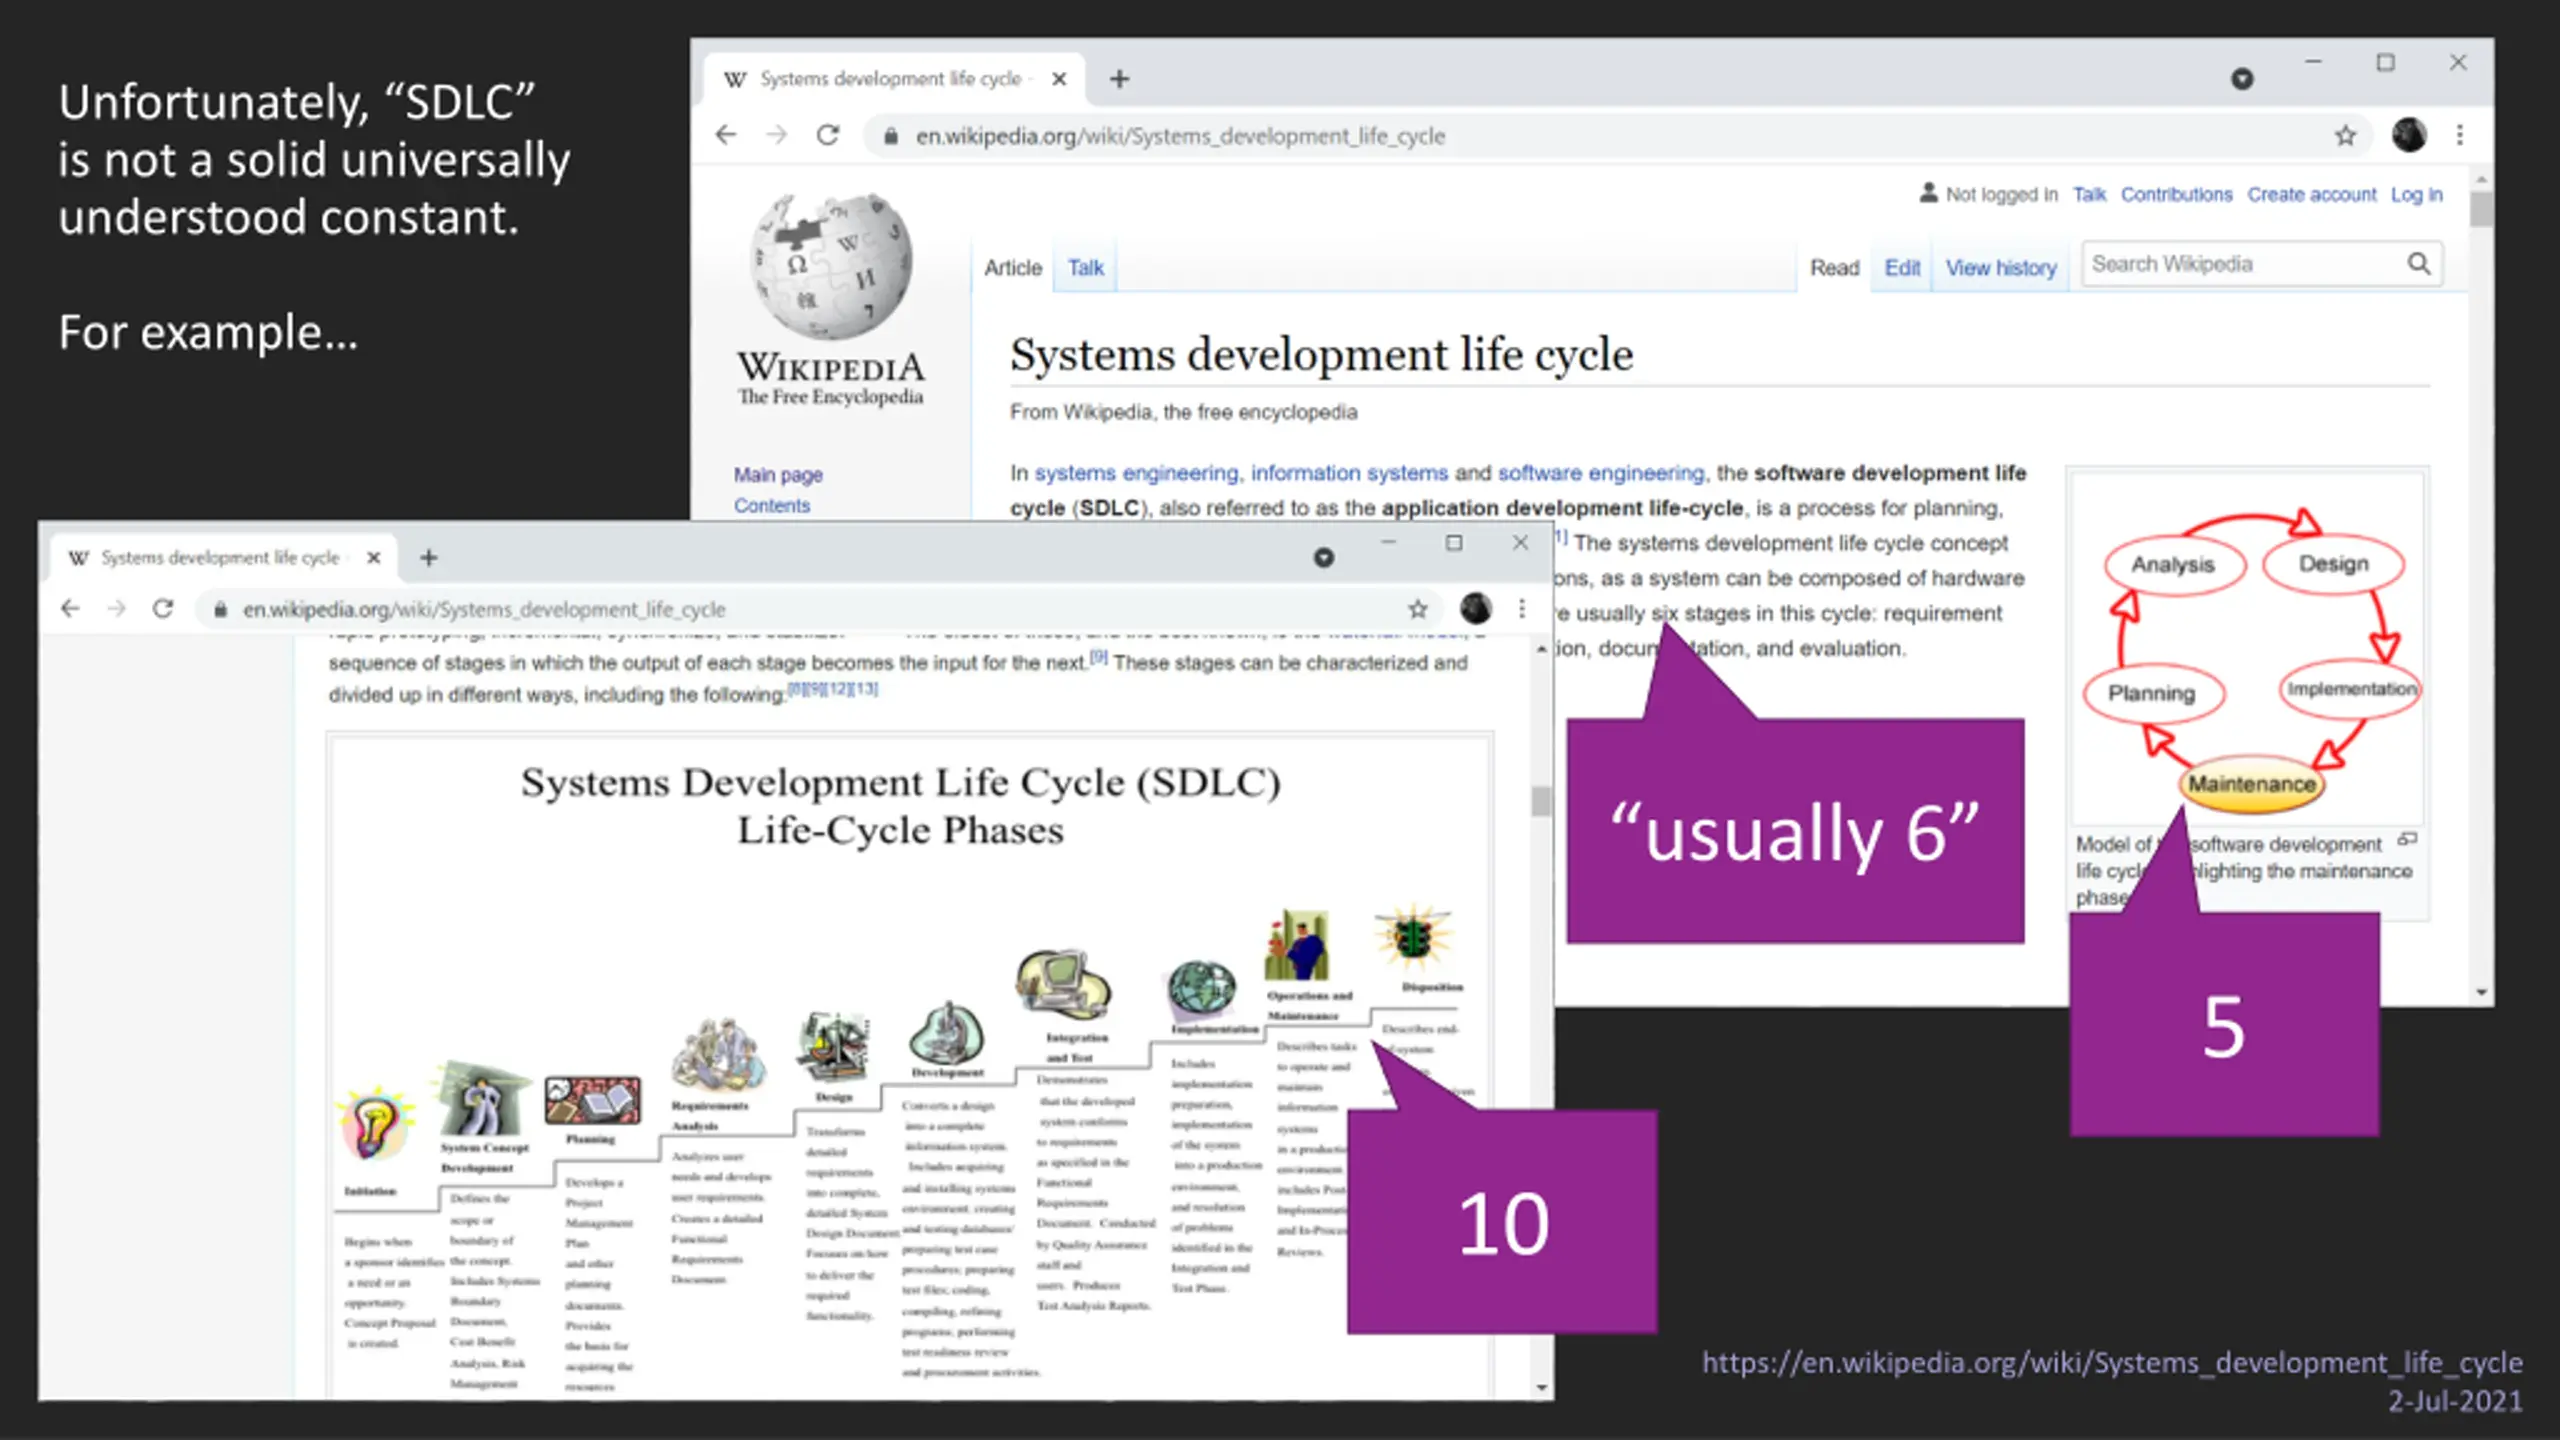This screenshot has width=2560, height=1440.
Task: Click rear window scrollbar down arrow
Action: click(x=2481, y=992)
